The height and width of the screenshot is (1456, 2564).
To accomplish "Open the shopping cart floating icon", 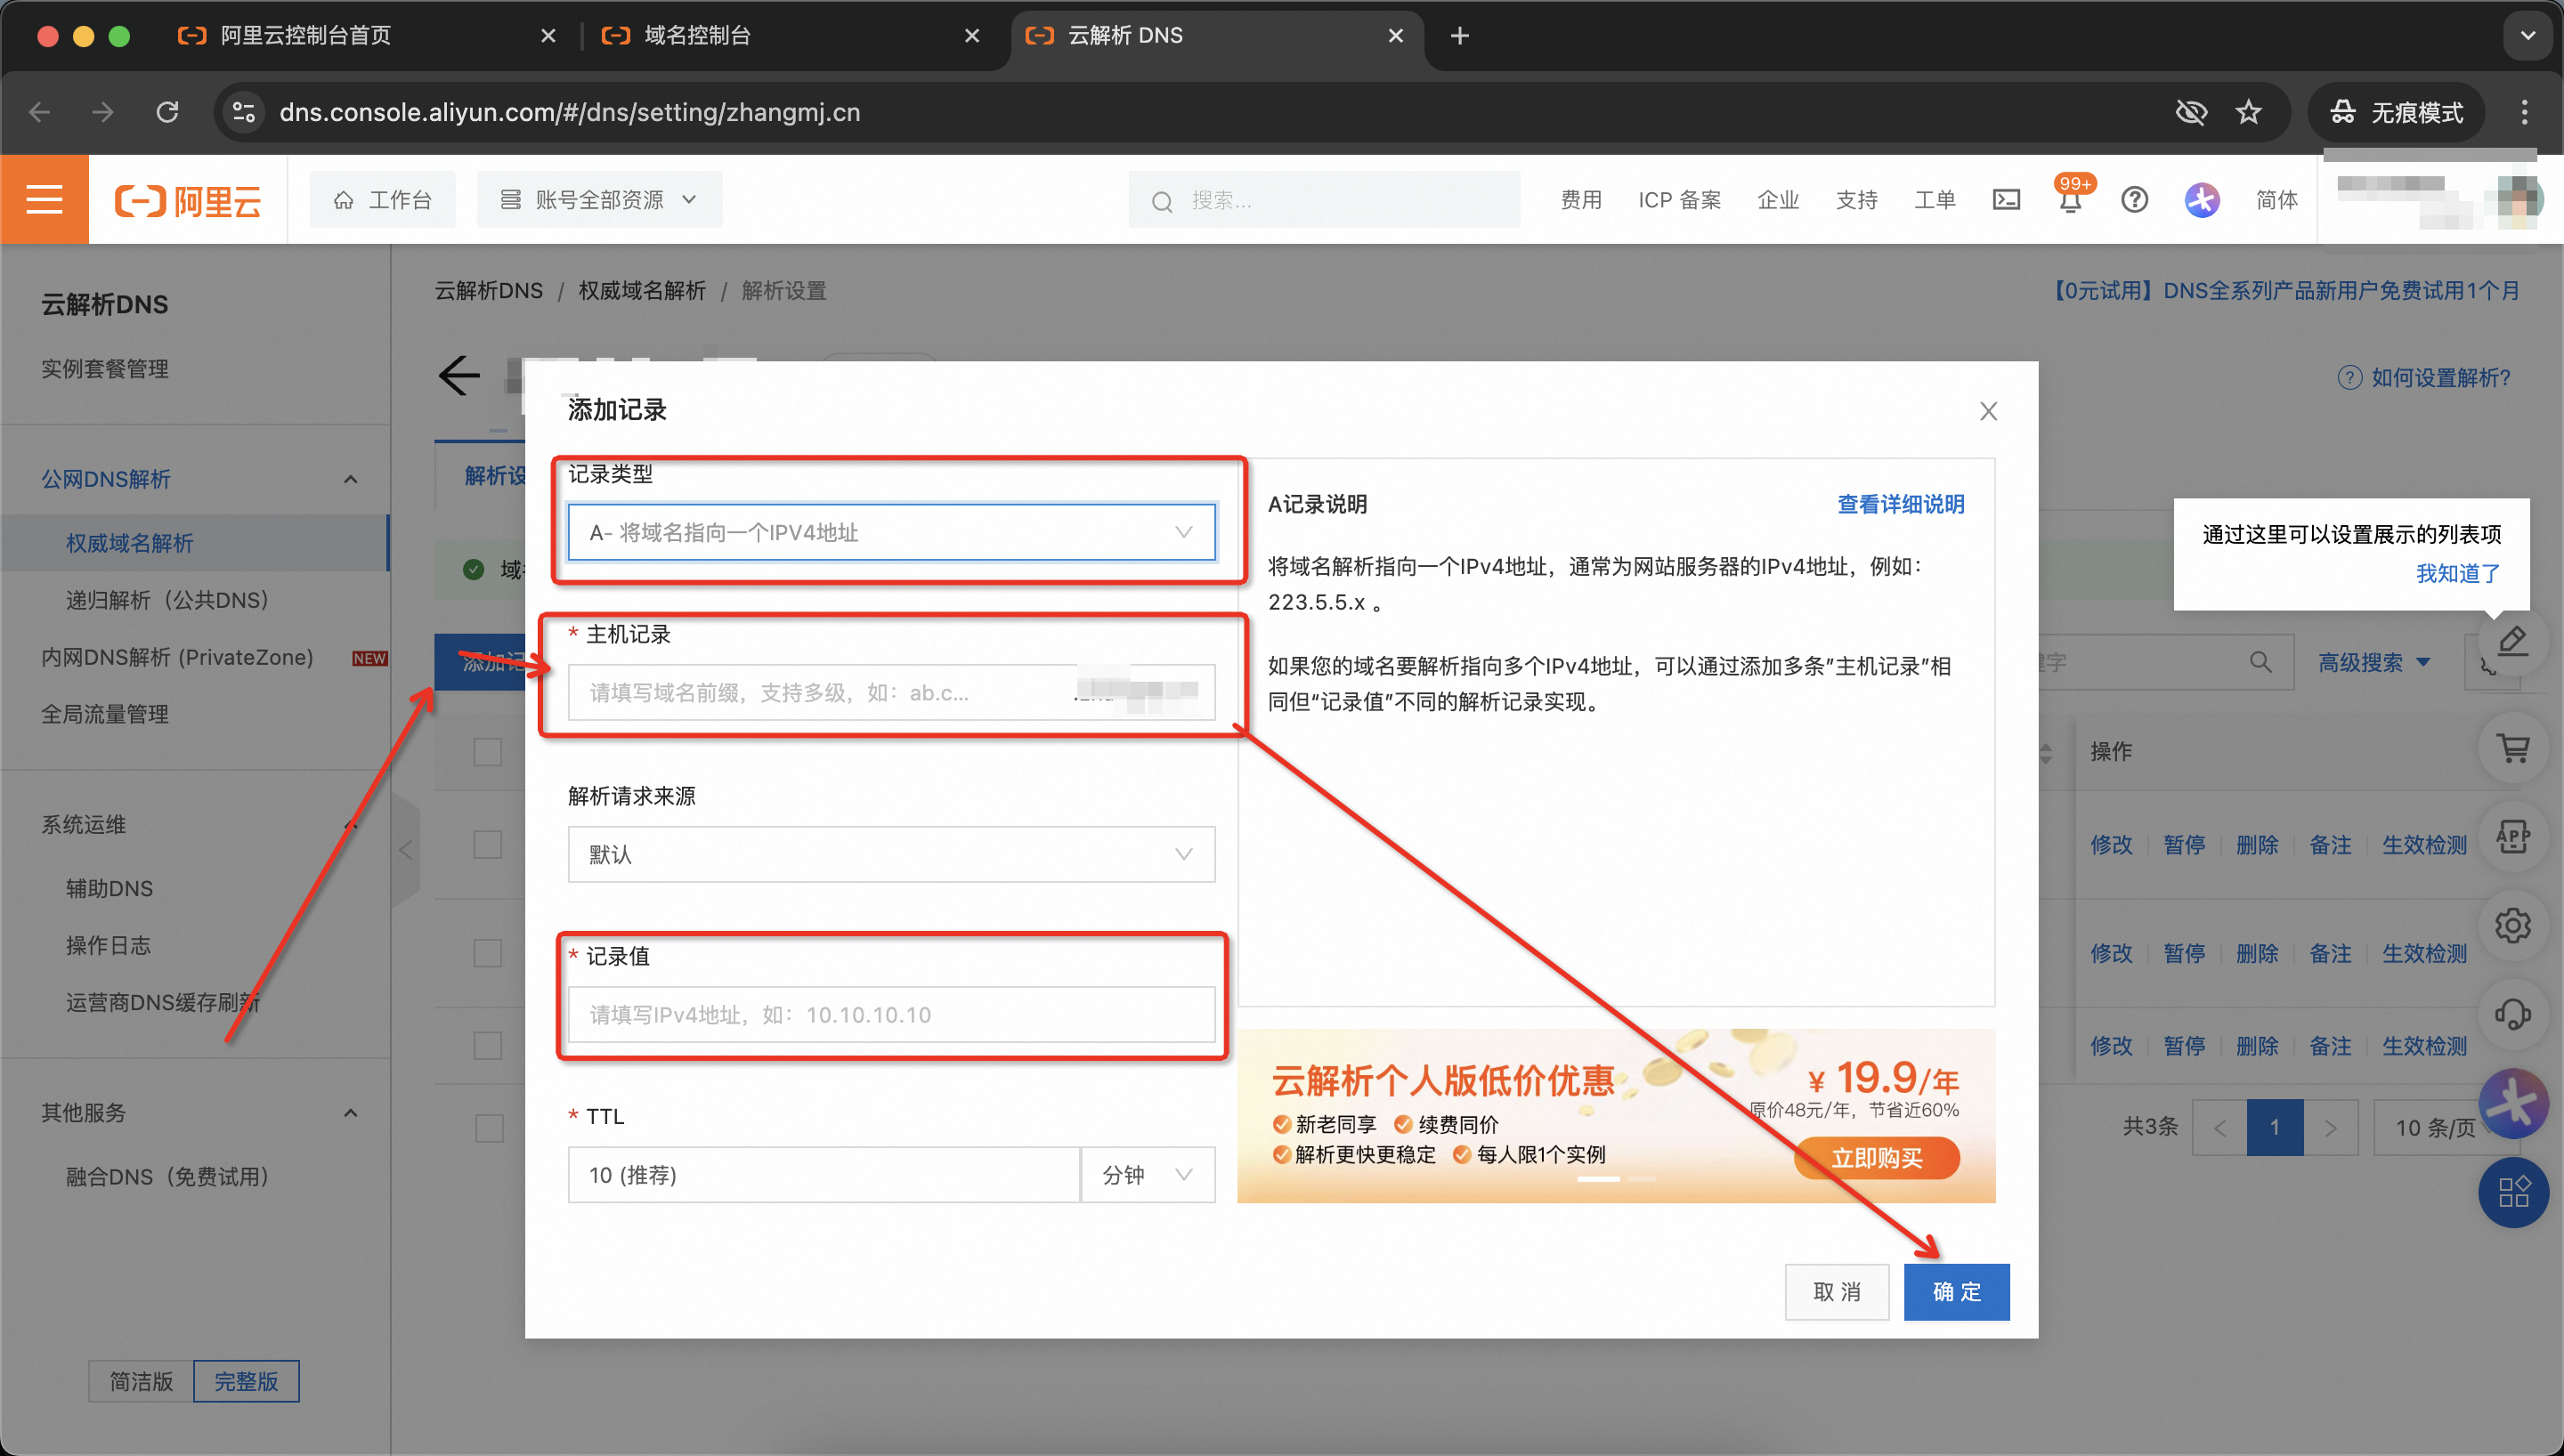I will (x=2512, y=748).
